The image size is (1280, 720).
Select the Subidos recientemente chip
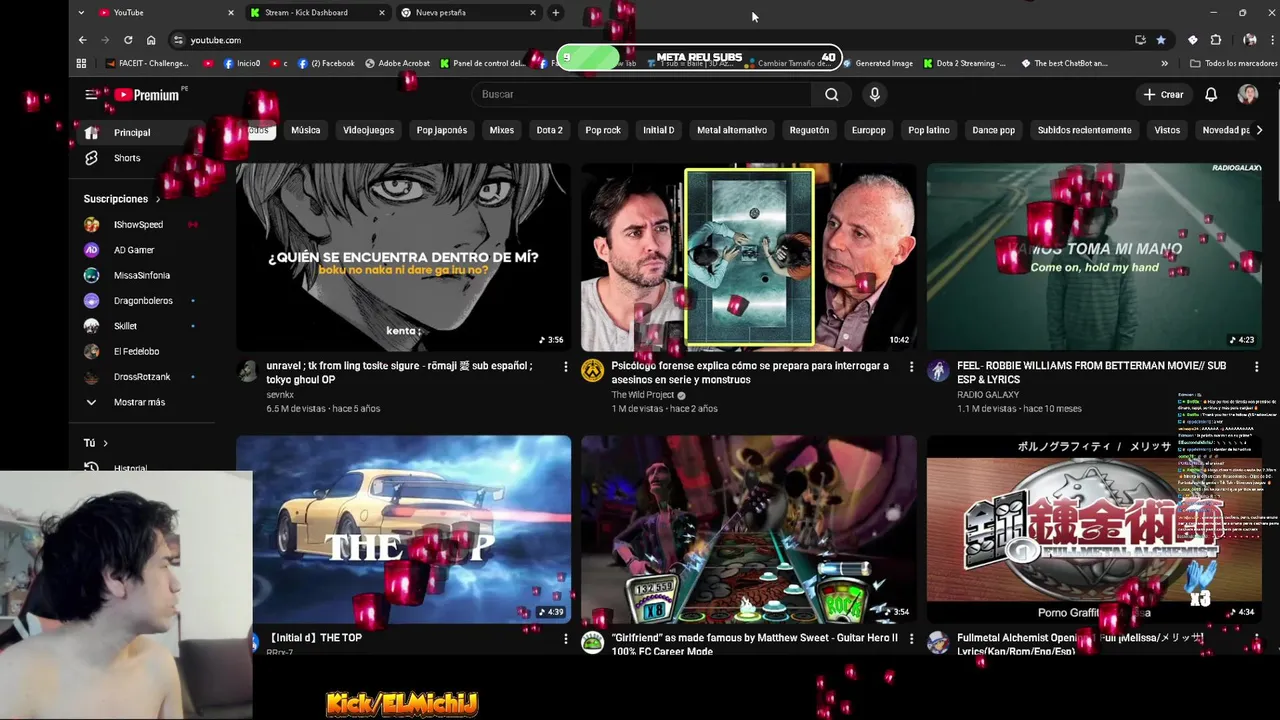tap(1085, 130)
